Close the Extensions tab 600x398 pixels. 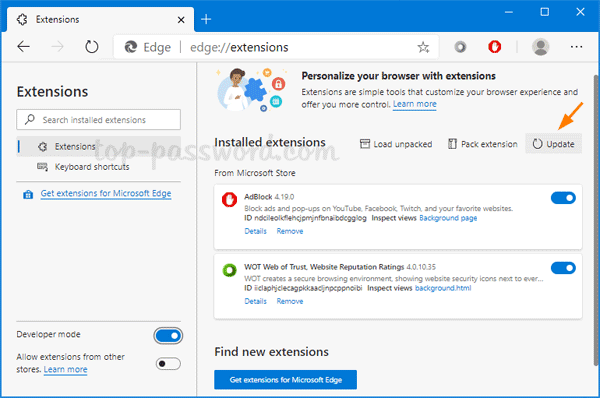(x=181, y=20)
